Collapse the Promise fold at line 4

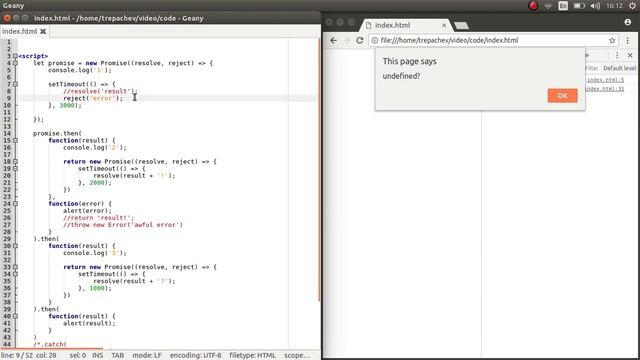(15, 63)
